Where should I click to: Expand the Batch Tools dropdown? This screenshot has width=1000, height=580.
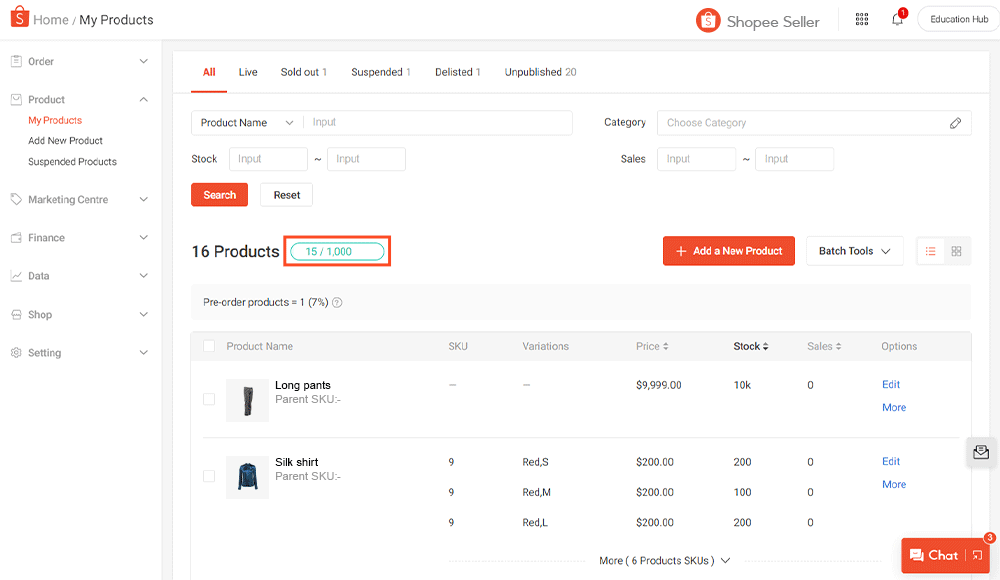click(x=854, y=251)
